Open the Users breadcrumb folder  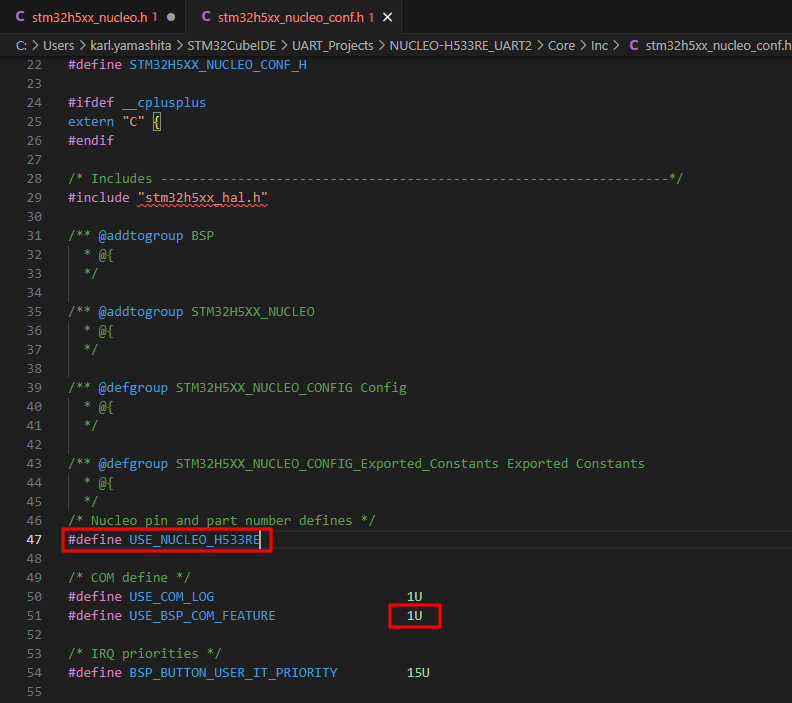click(59, 45)
